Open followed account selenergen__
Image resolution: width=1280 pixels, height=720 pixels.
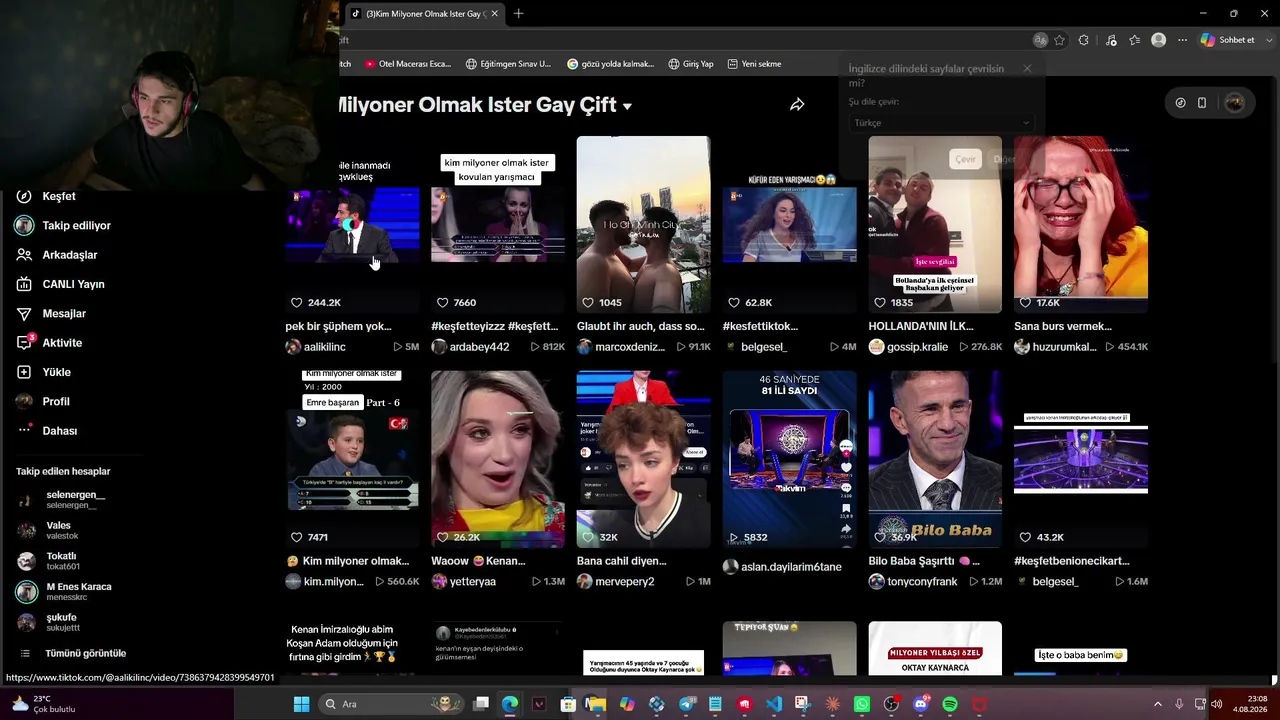click(61, 499)
